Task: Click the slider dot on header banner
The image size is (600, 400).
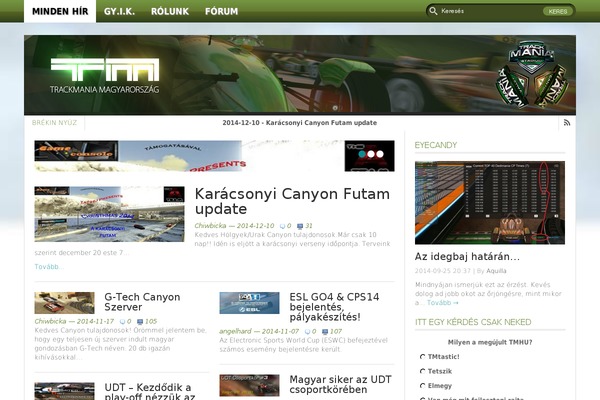Action: [335, 108]
